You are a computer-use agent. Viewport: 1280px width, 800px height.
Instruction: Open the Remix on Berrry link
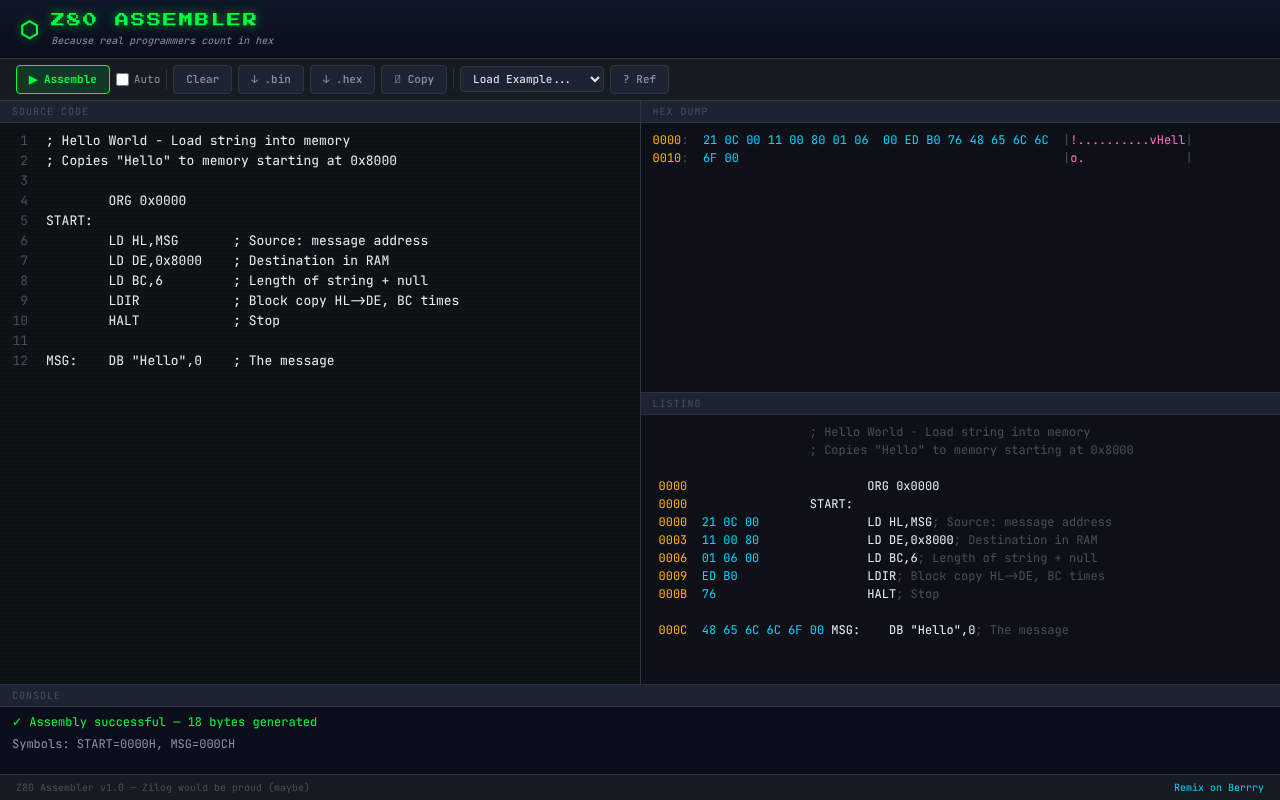coord(1219,788)
